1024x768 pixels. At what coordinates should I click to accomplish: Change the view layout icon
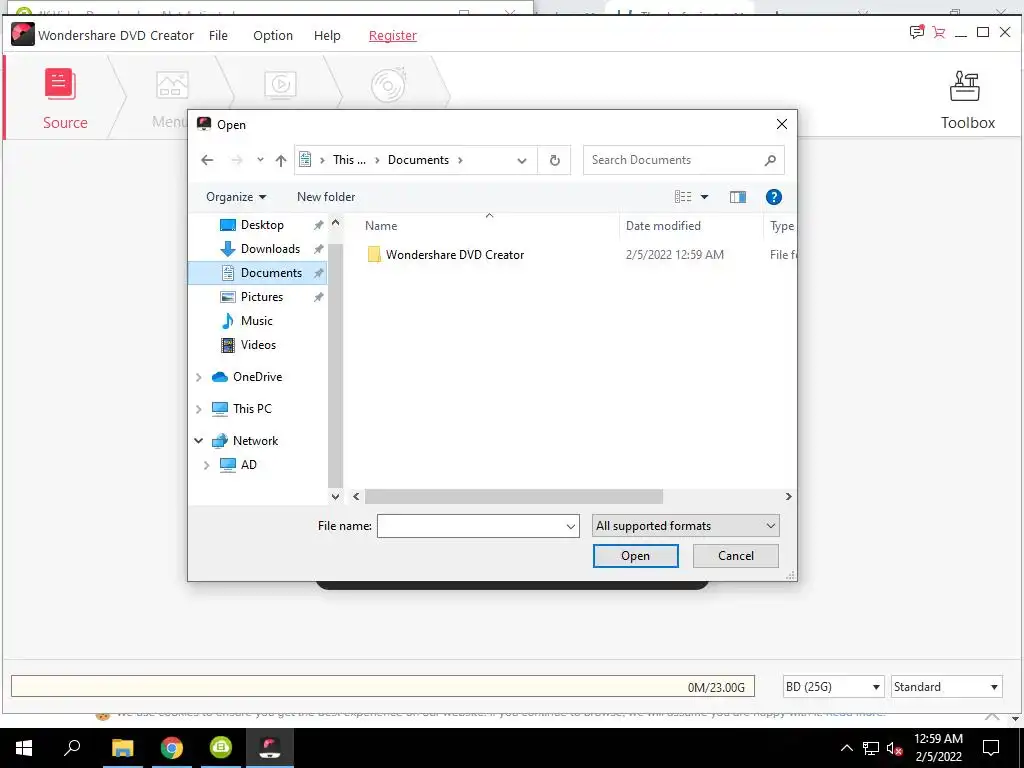(683, 197)
